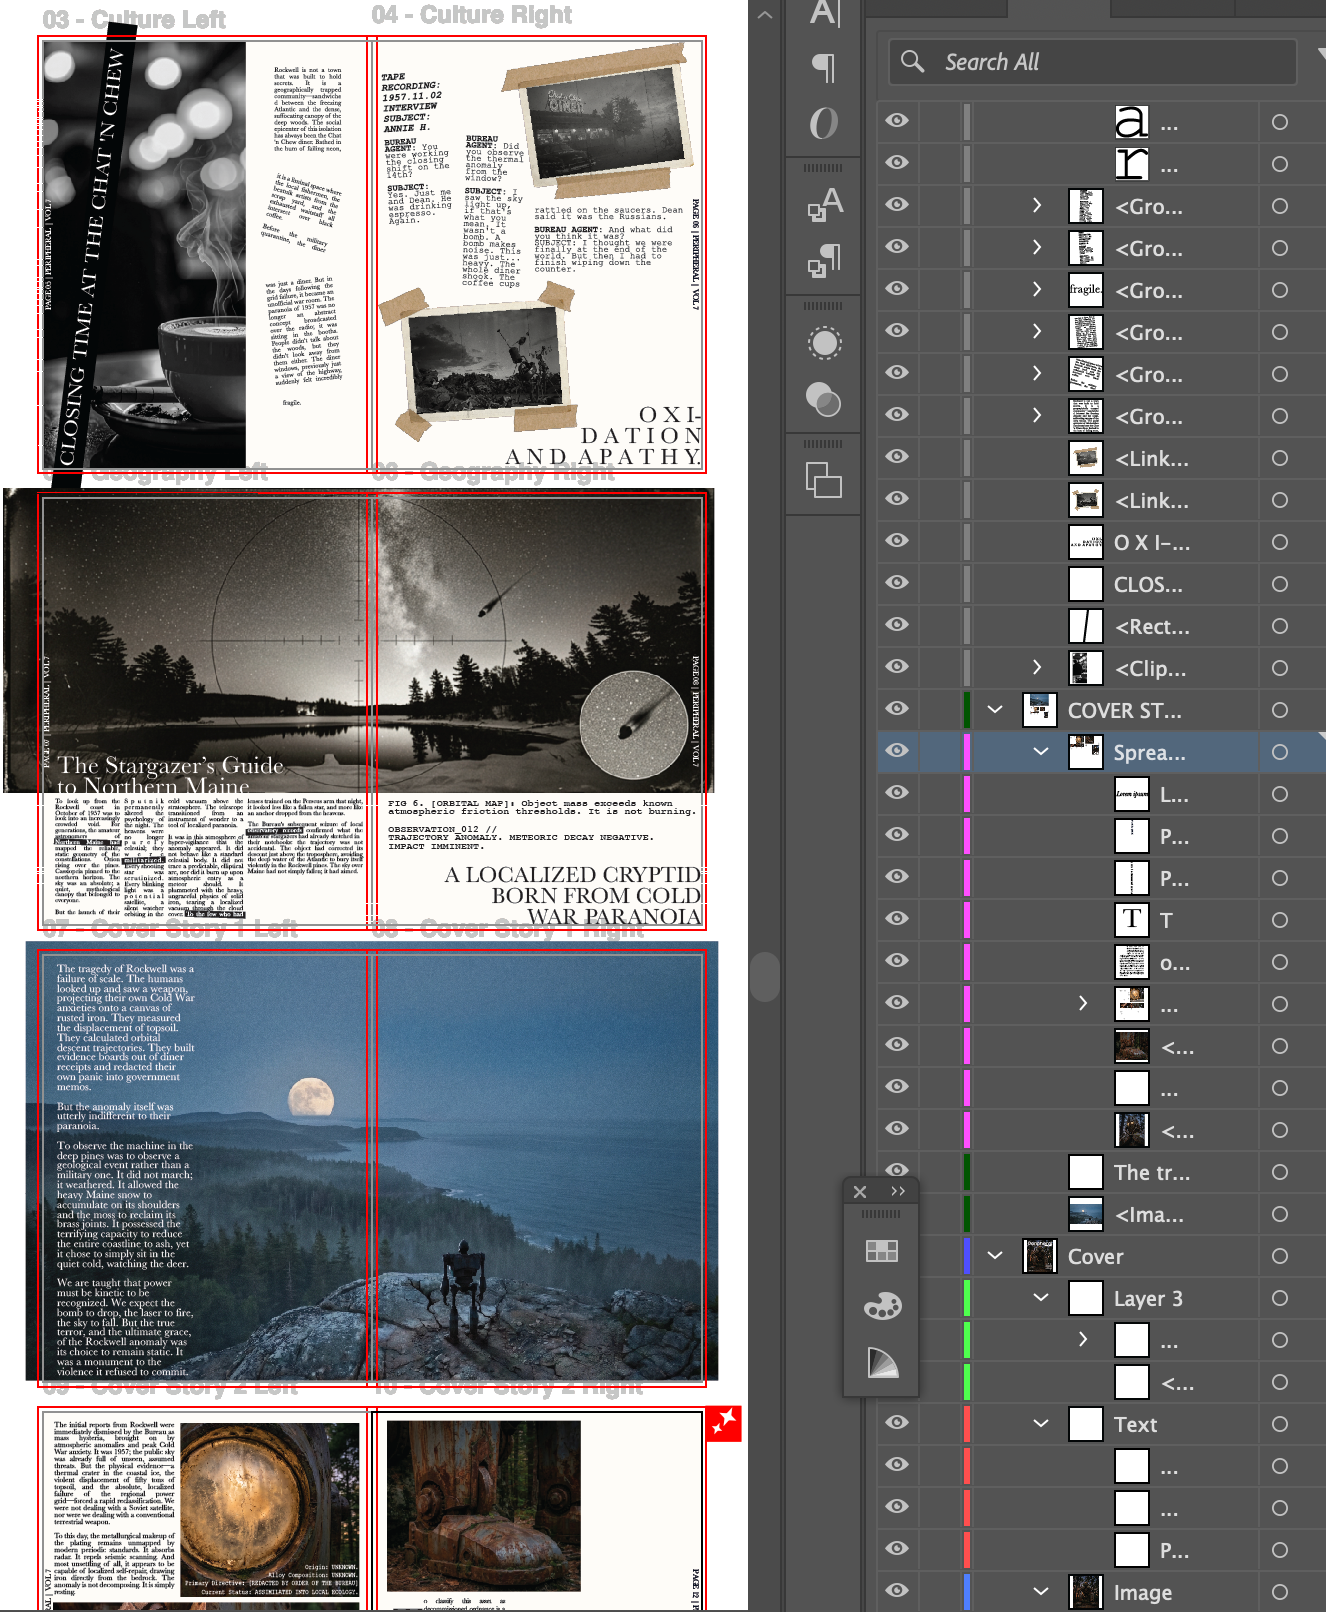
Task: Open the Character panel icon
Action: tap(825, 13)
